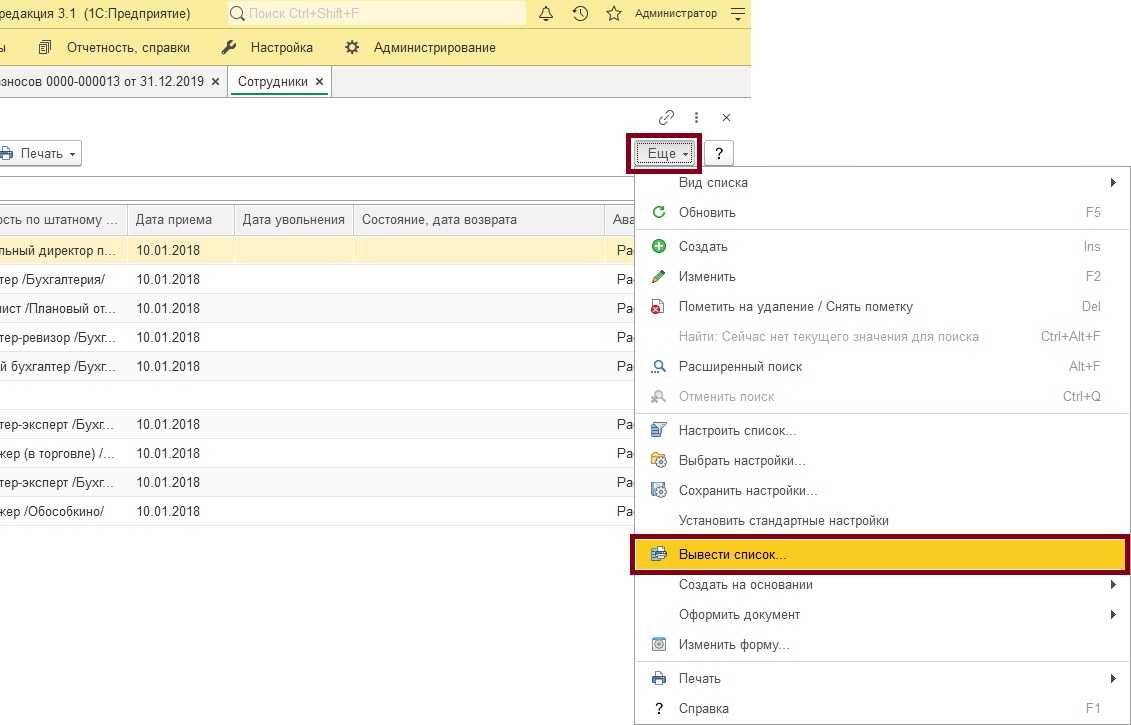Viewport: 1131px width, 725px height.
Task: Close the Сотрудники tab
Action: [x=319, y=82]
